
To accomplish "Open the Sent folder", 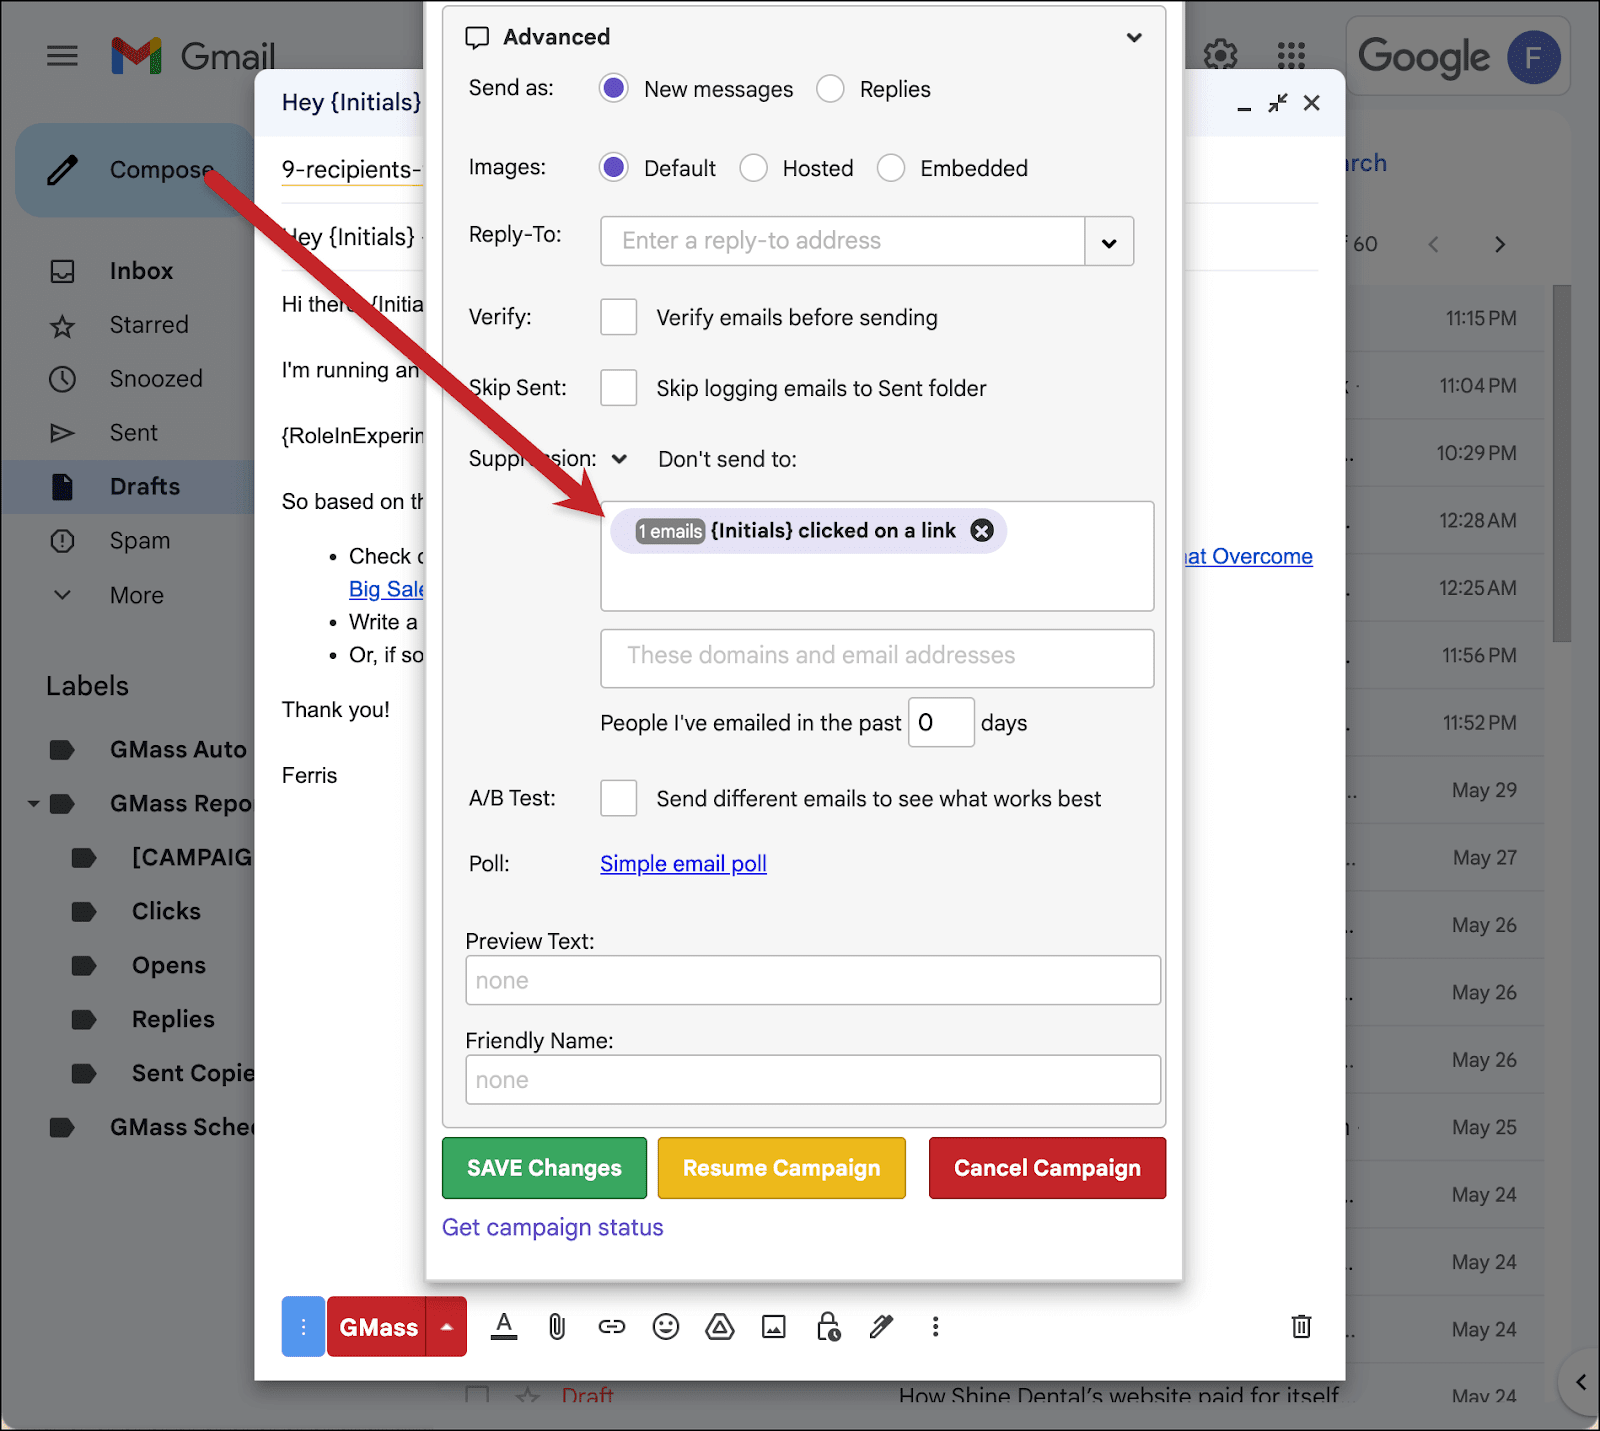I will (134, 433).
